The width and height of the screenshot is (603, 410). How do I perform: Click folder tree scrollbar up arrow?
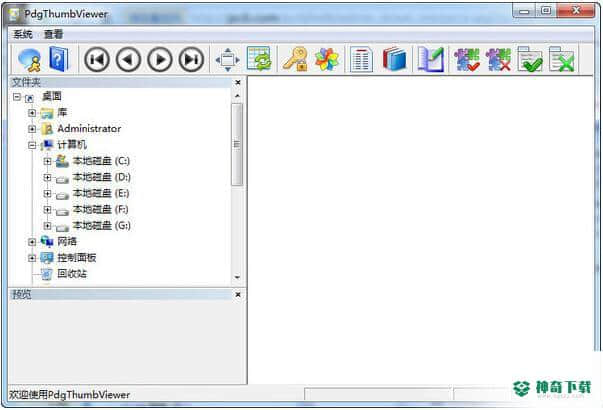point(237,95)
